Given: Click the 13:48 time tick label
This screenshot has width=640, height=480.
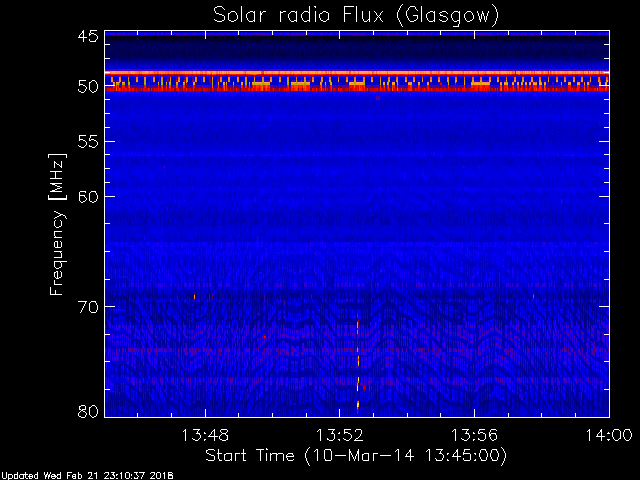Looking at the screenshot, I should pos(205,435).
